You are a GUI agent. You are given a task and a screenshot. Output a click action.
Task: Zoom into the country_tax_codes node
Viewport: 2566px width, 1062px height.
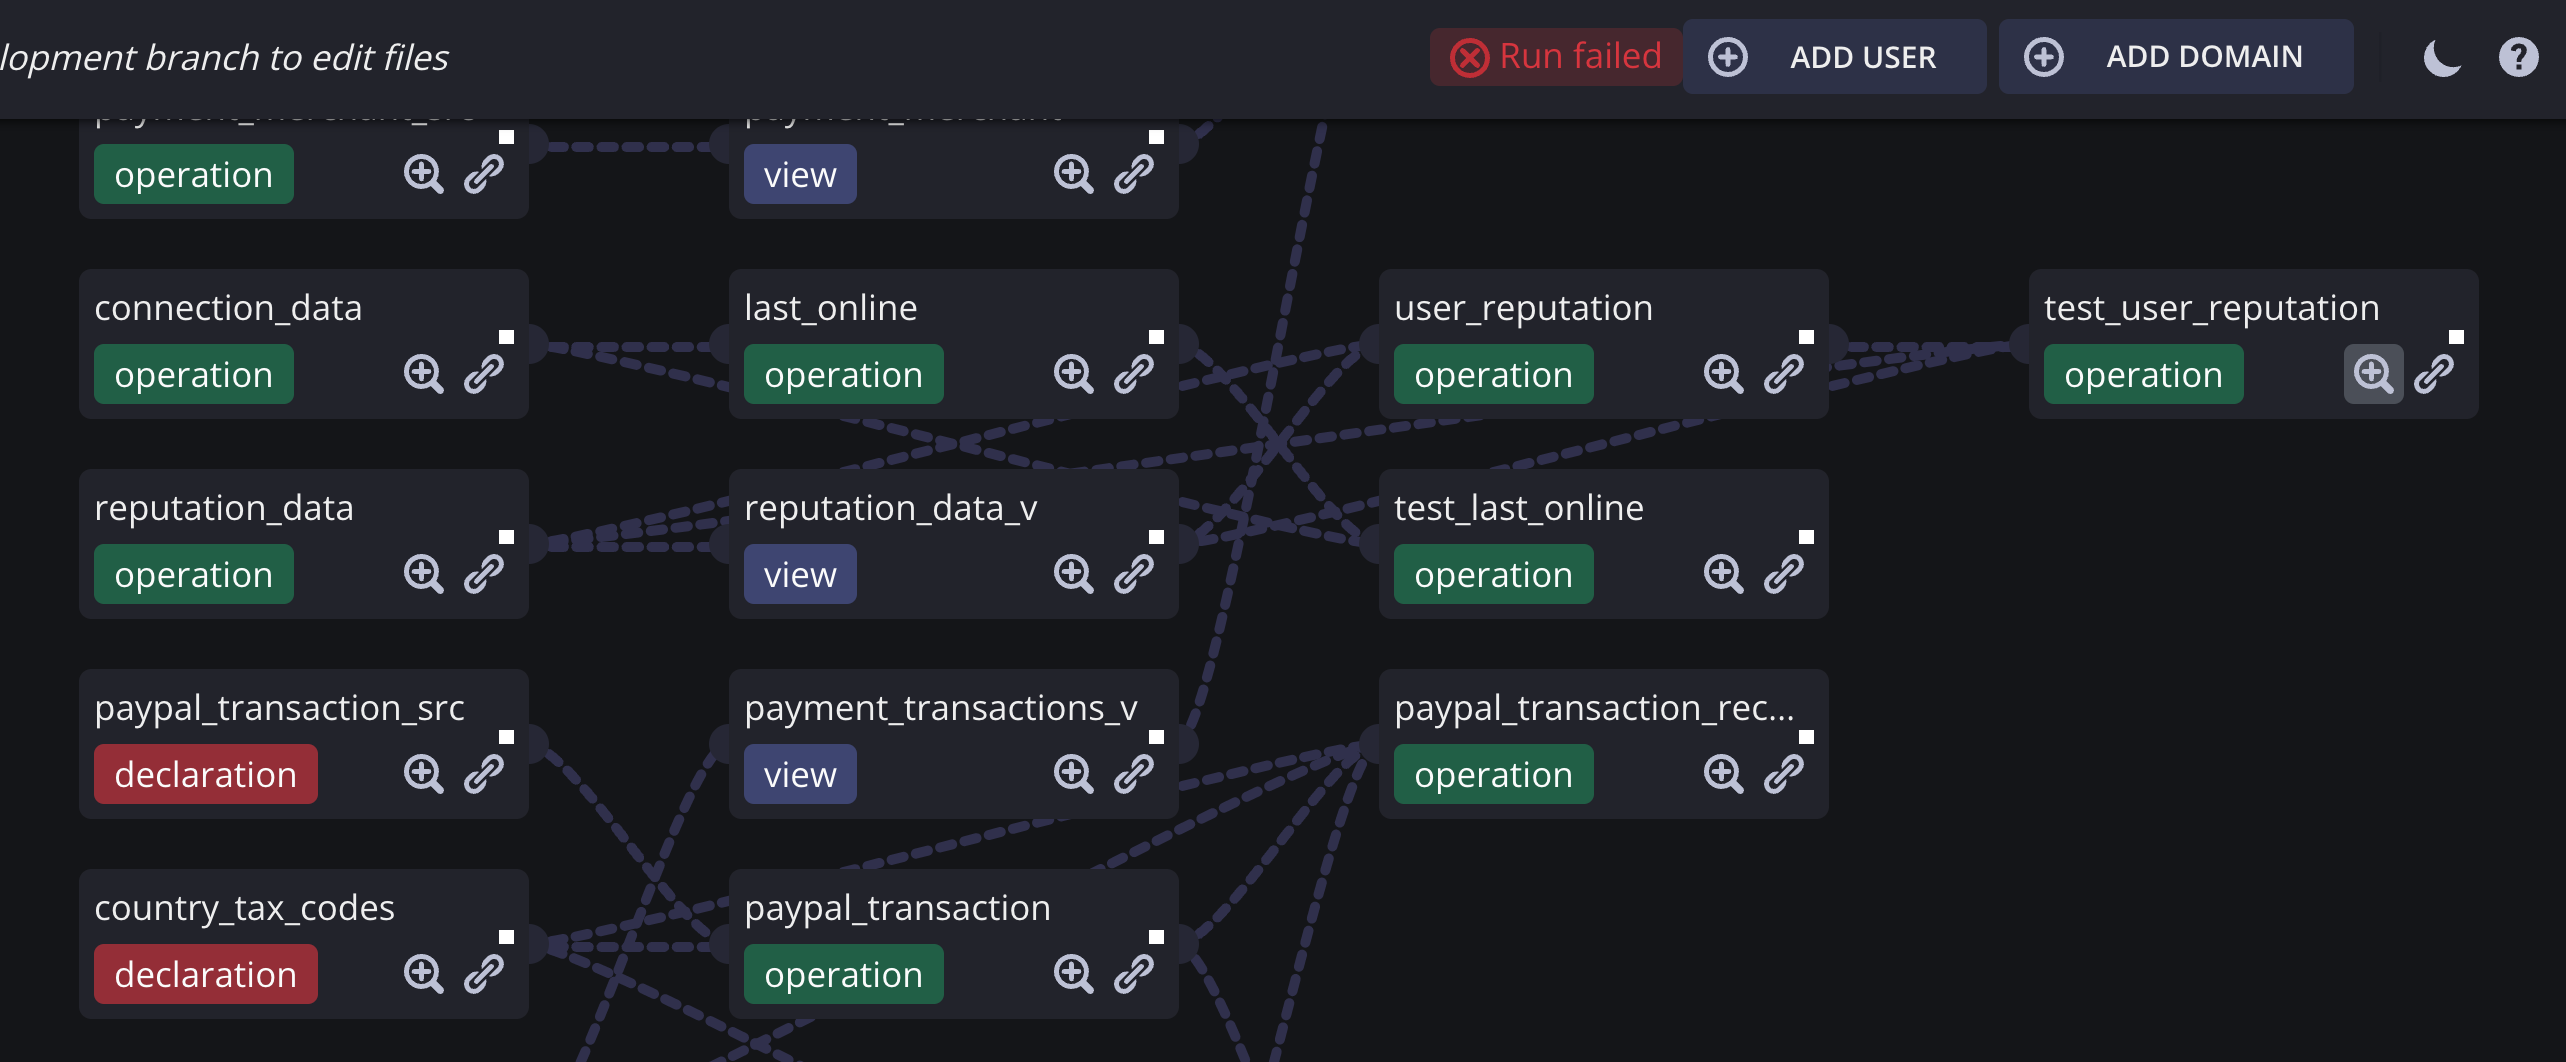[423, 974]
